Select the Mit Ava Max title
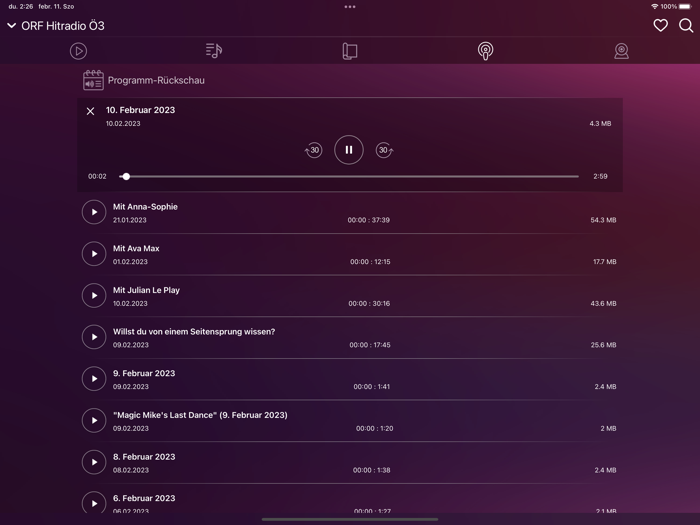The image size is (700, 525). [x=136, y=248]
